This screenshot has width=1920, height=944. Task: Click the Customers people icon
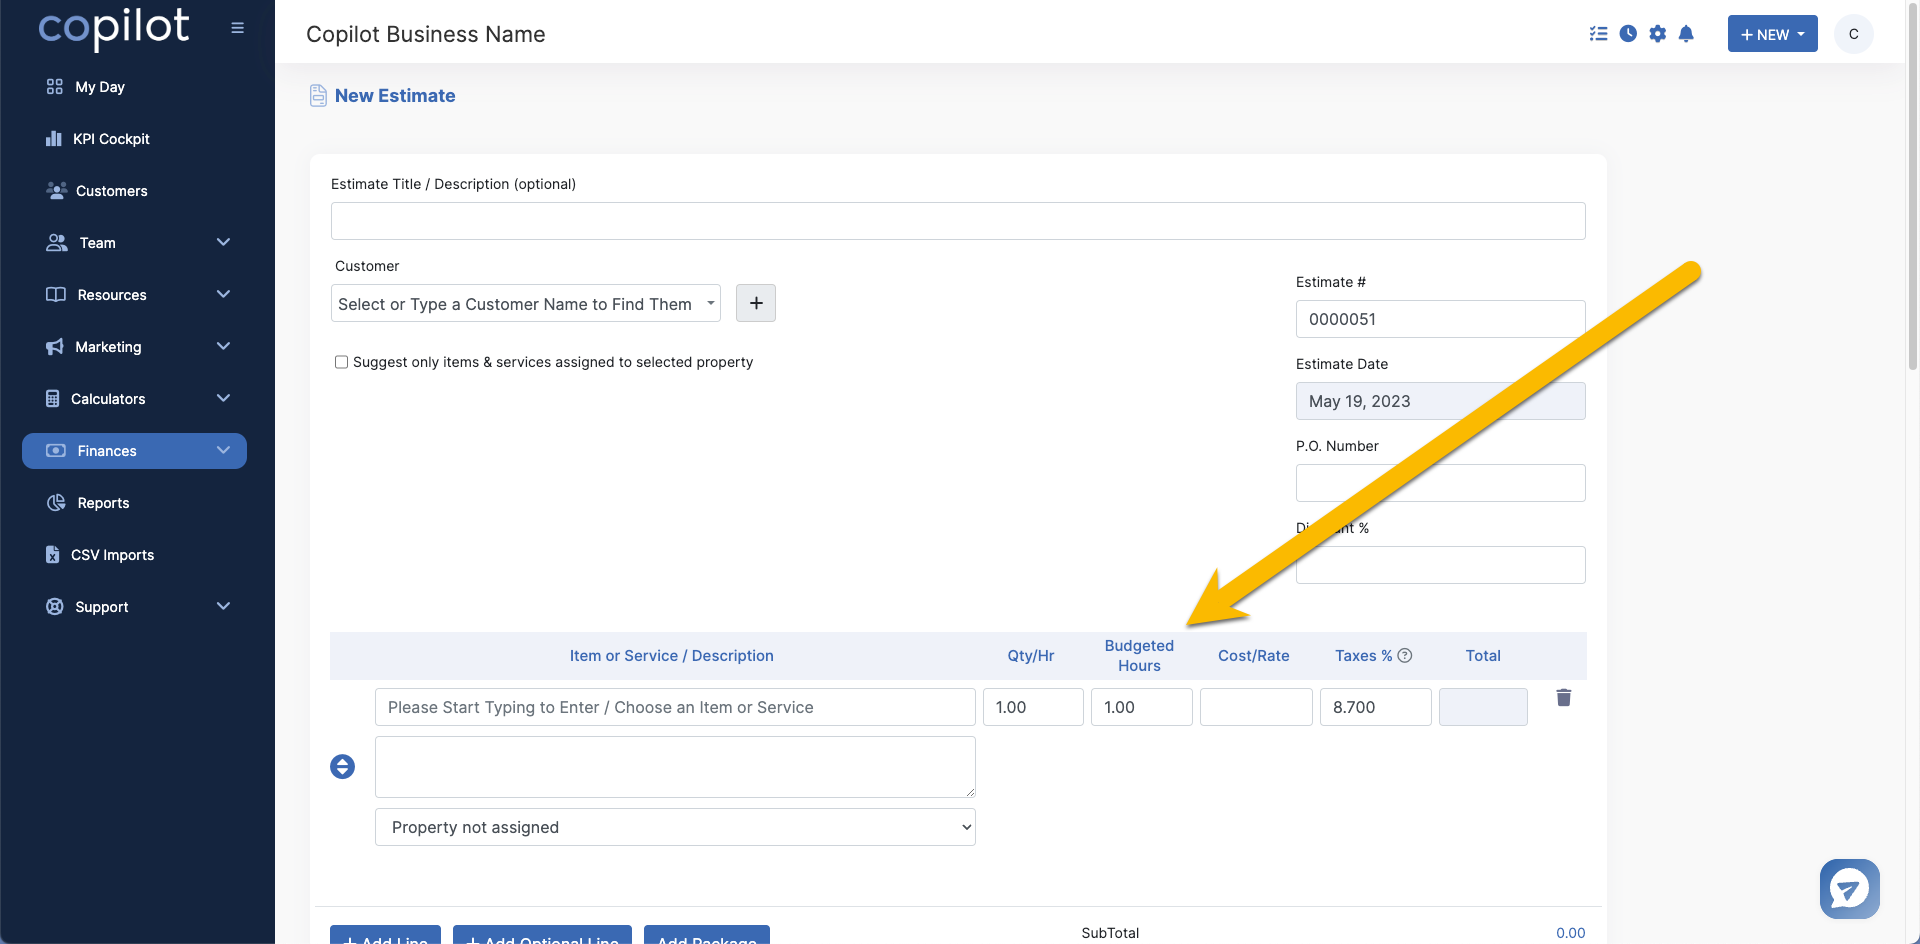point(57,191)
